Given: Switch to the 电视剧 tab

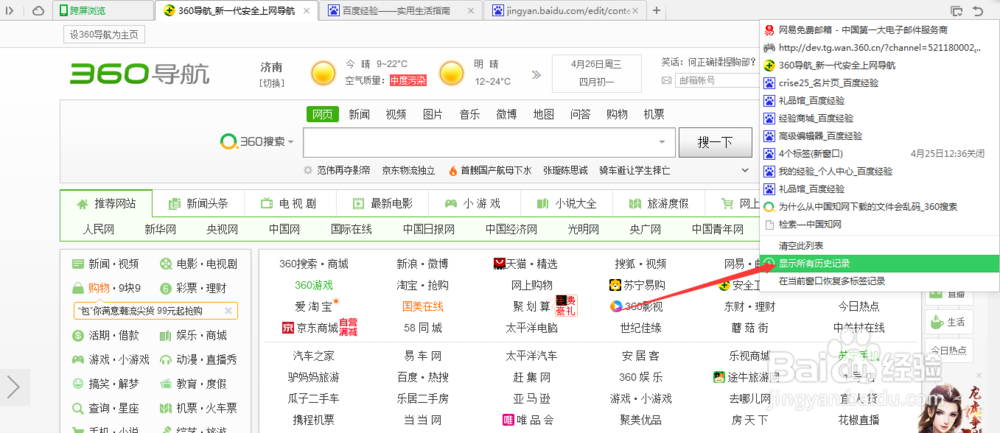Looking at the screenshot, I should [x=290, y=204].
